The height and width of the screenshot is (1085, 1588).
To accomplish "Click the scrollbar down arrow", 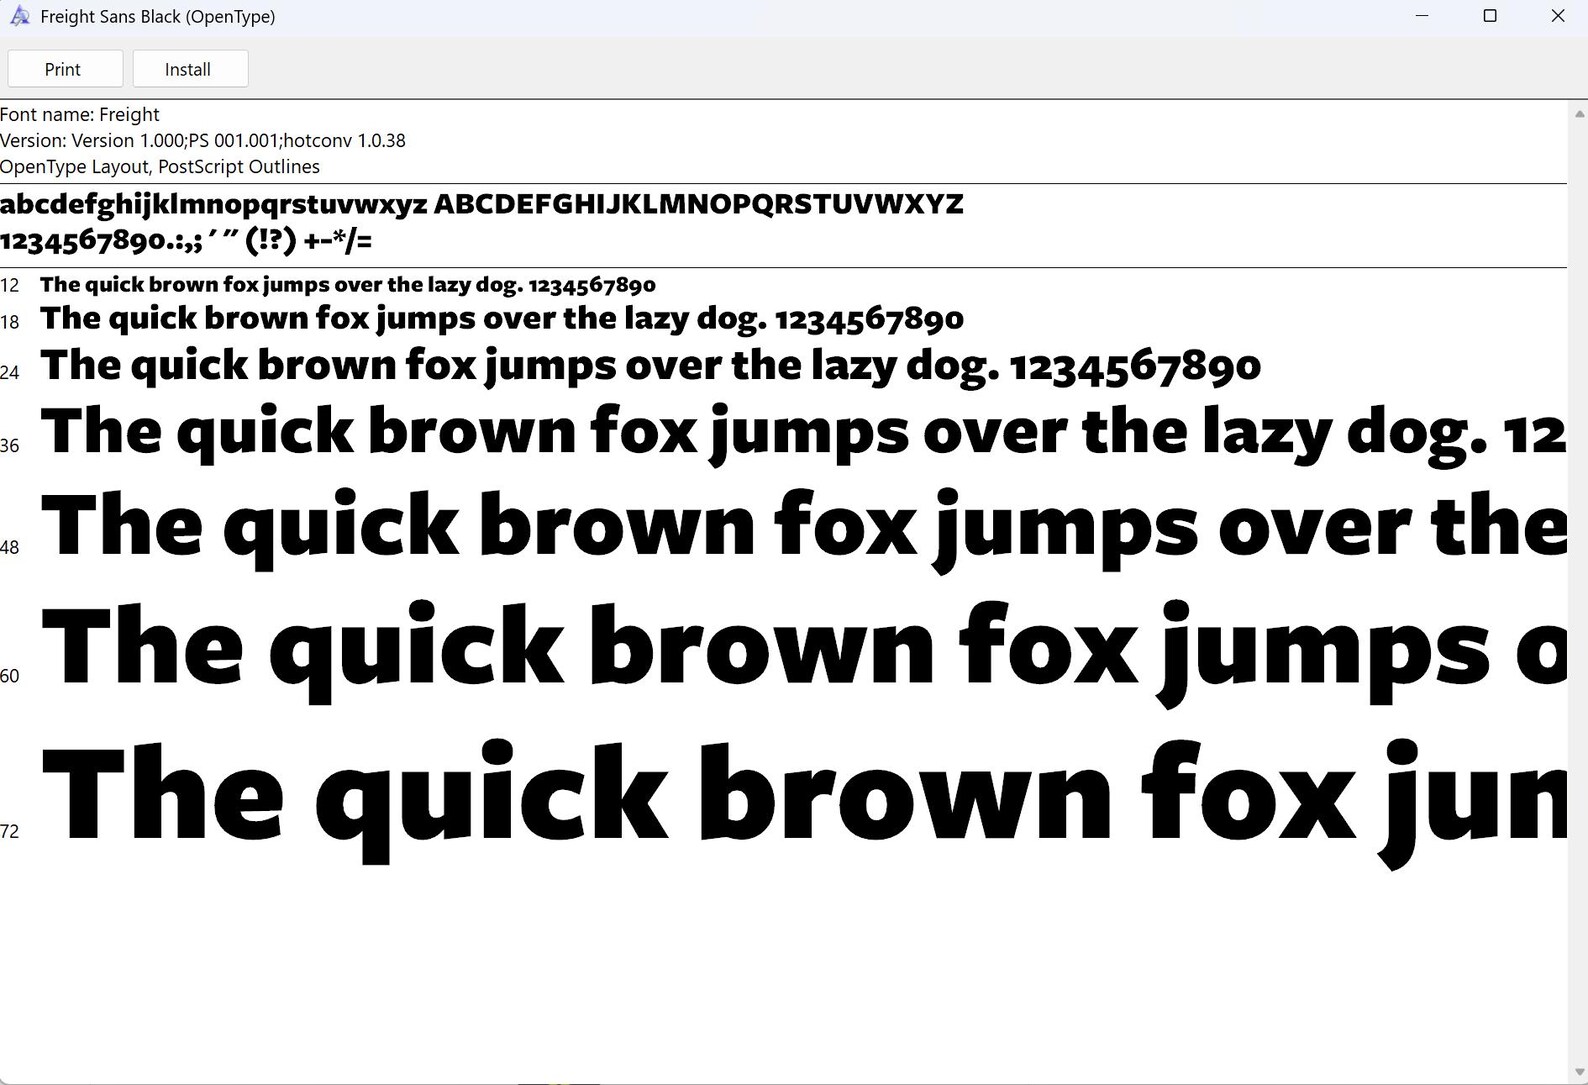I will [x=1579, y=1072].
